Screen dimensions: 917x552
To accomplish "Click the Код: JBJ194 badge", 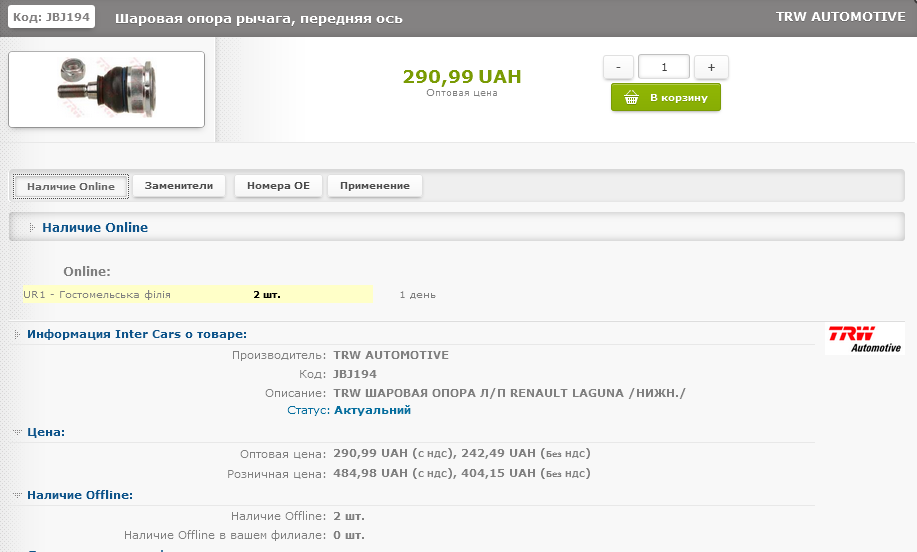I will tap(53, 17).
